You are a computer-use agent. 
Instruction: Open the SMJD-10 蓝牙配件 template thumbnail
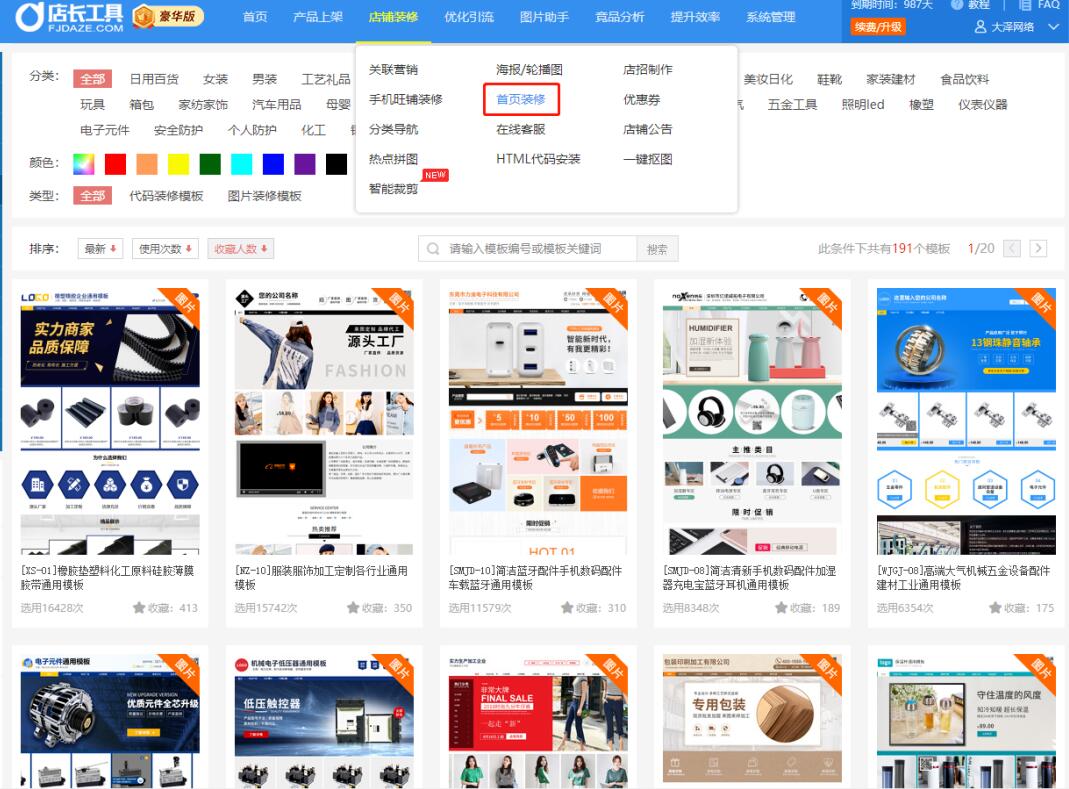[538, 421]
